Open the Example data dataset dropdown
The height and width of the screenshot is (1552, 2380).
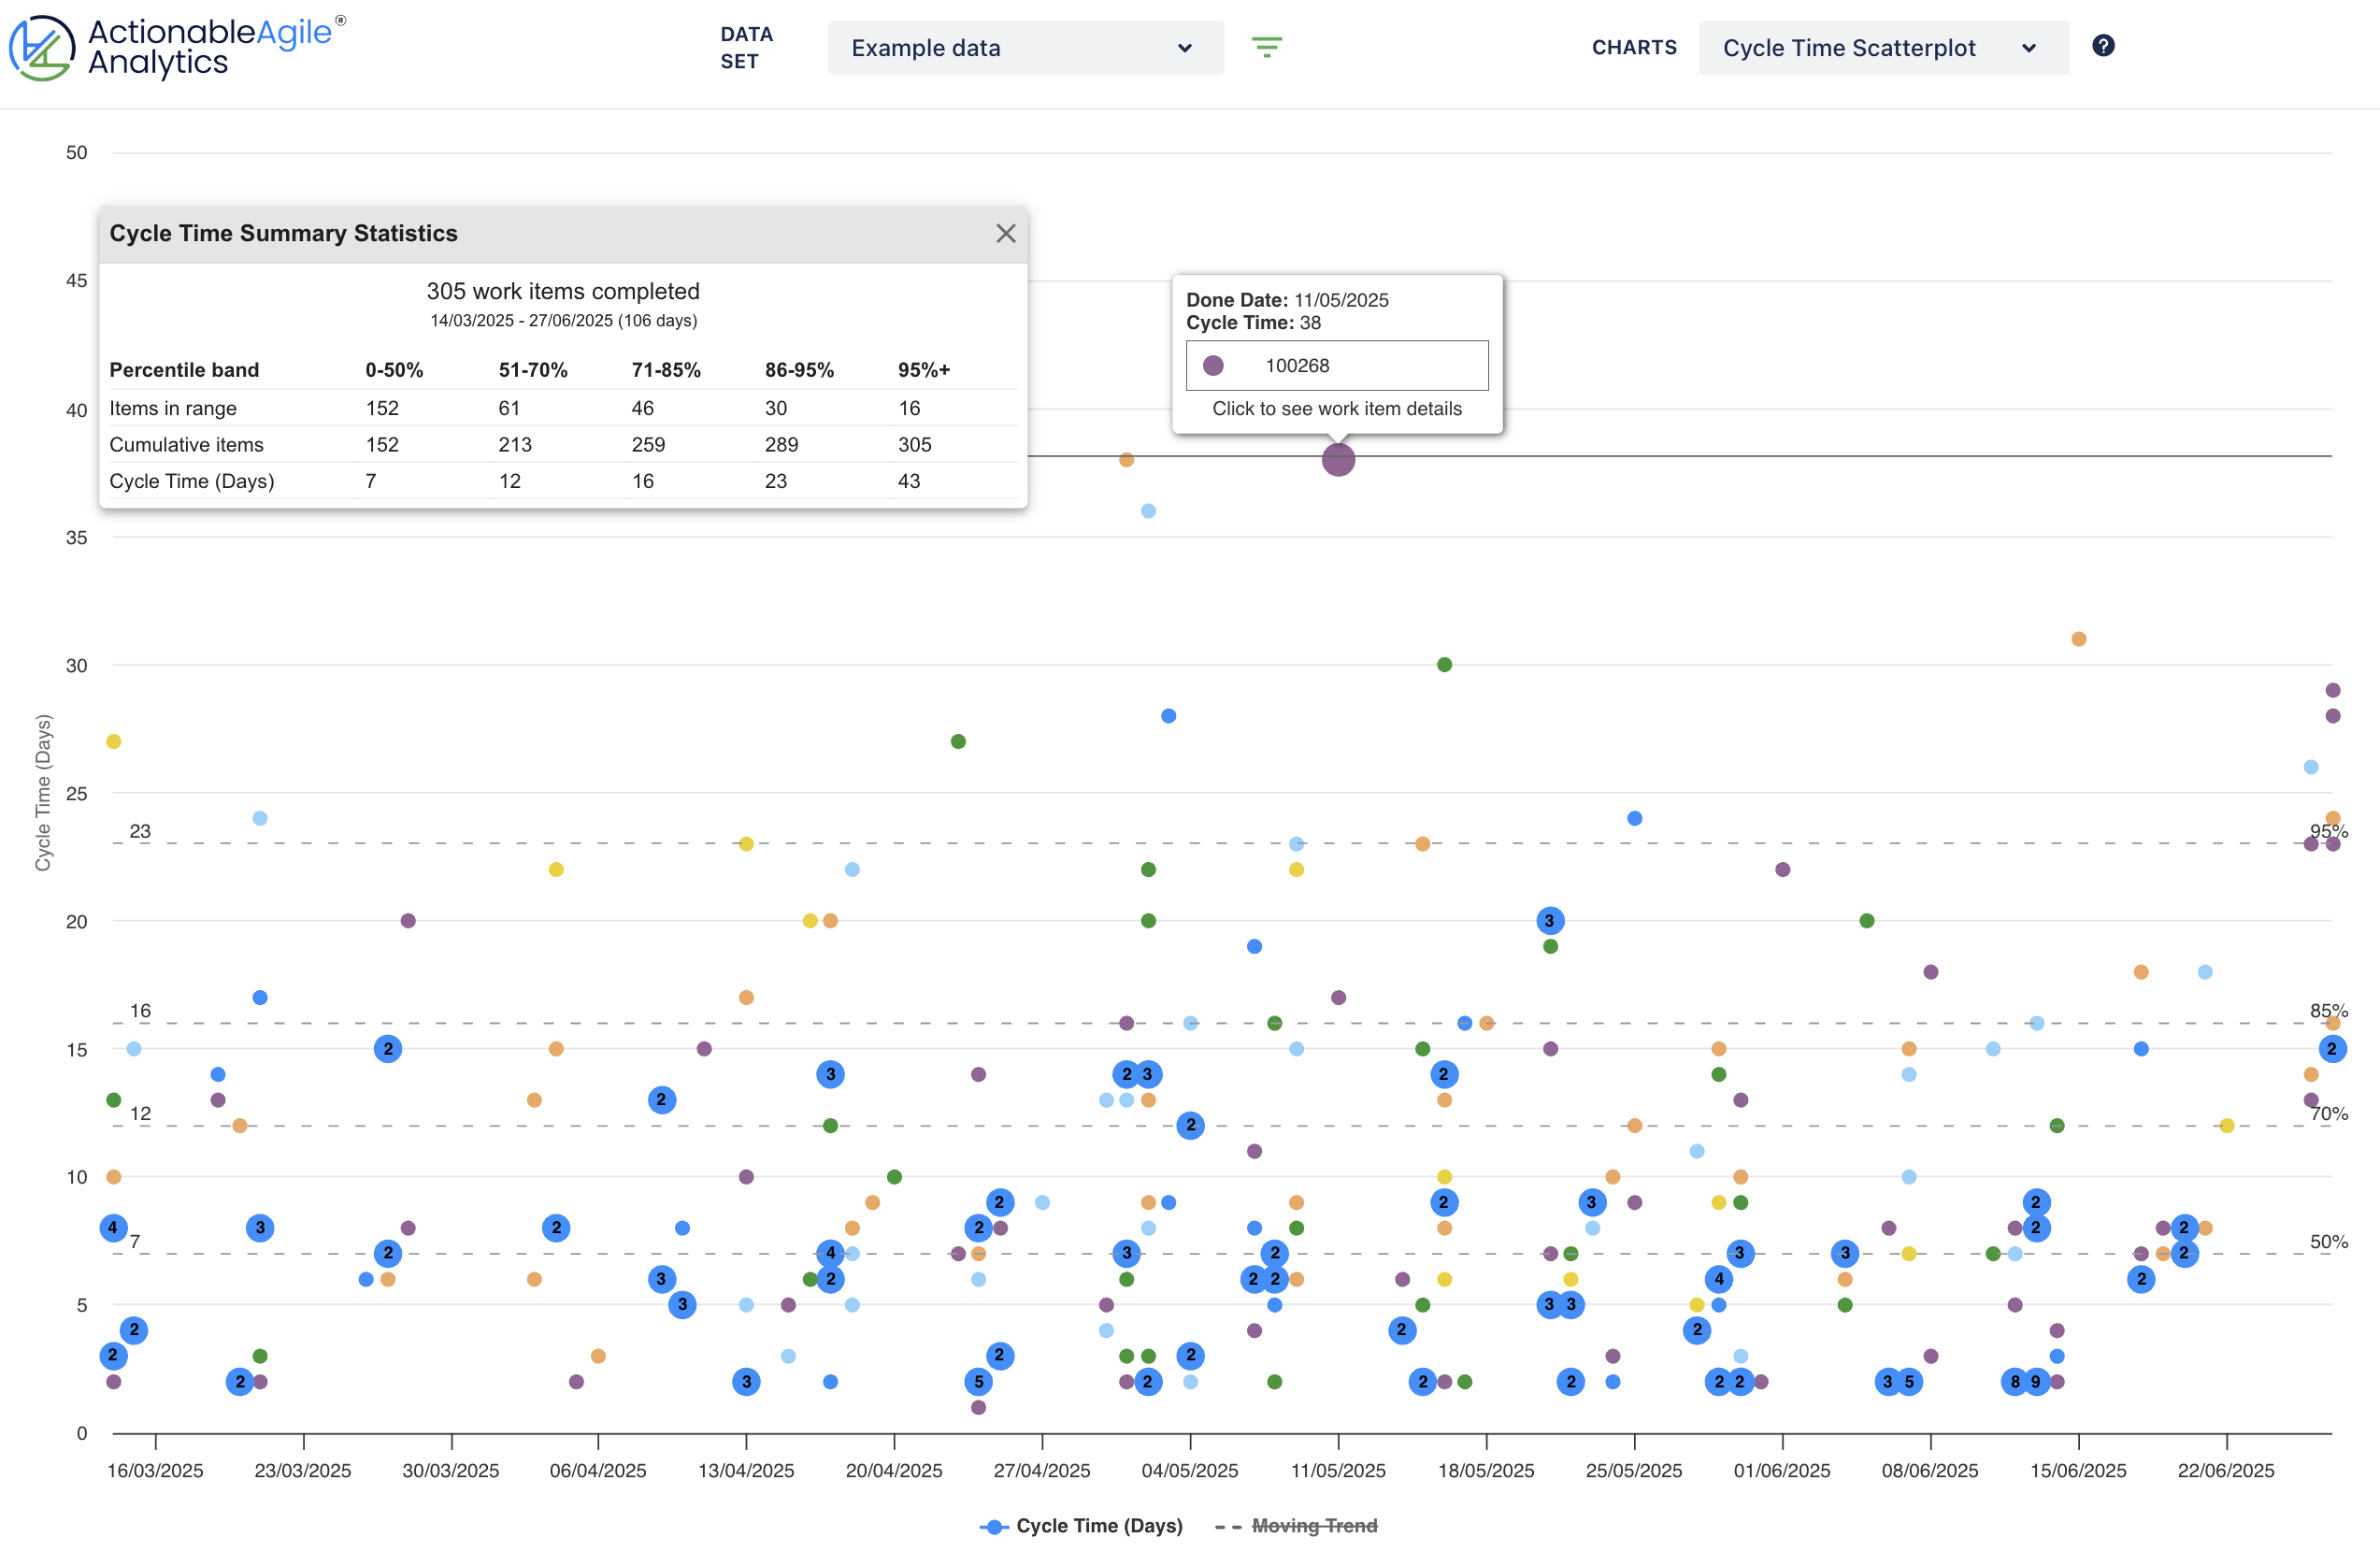[x=1025, y=47]
